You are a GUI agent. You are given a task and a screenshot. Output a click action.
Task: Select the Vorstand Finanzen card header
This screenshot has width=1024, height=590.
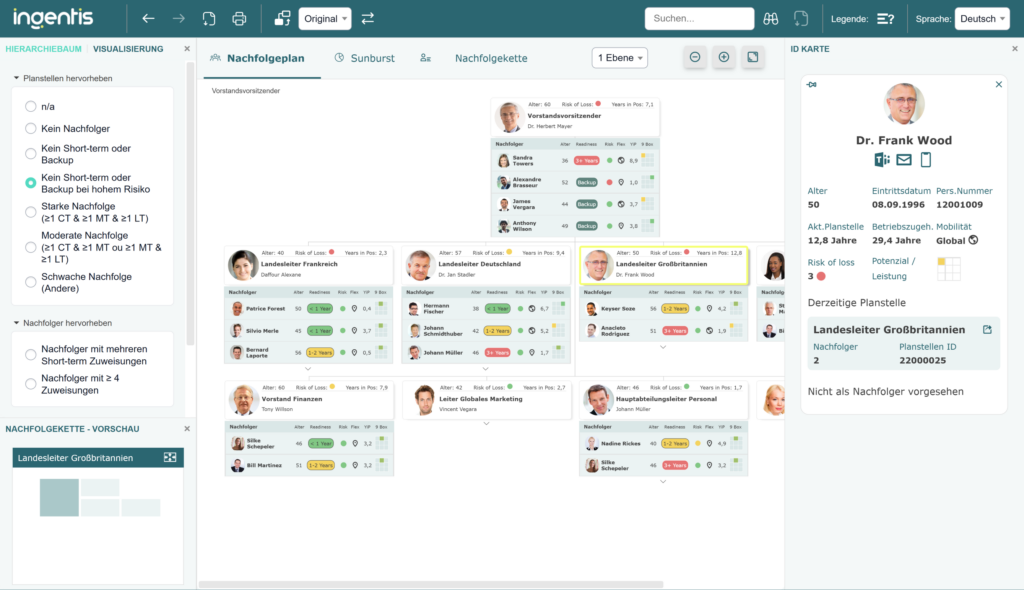click(x=308, y=400)
